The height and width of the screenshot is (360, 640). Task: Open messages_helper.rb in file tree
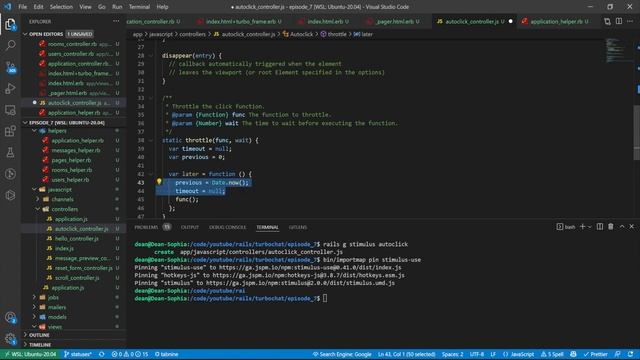tap(76, 150)
